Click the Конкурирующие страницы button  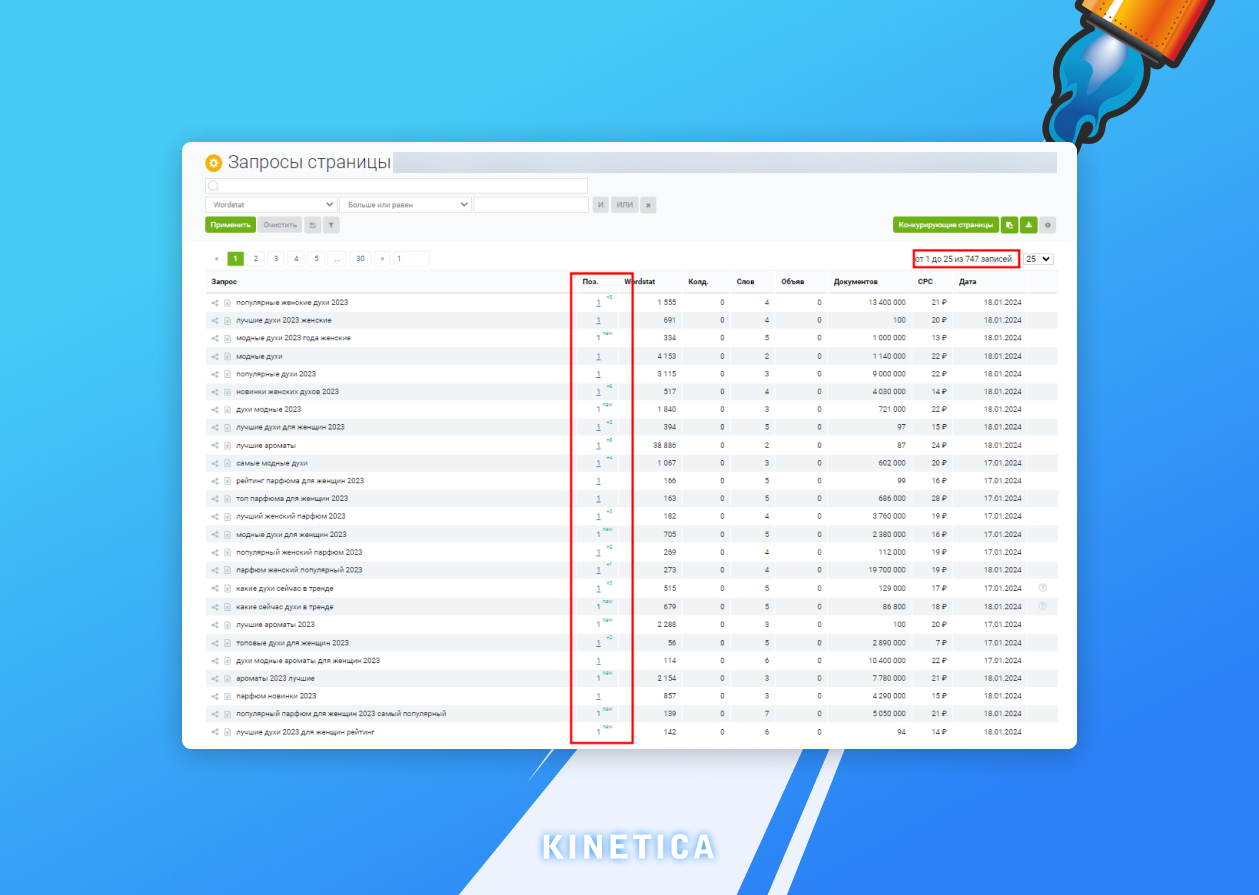945,225
